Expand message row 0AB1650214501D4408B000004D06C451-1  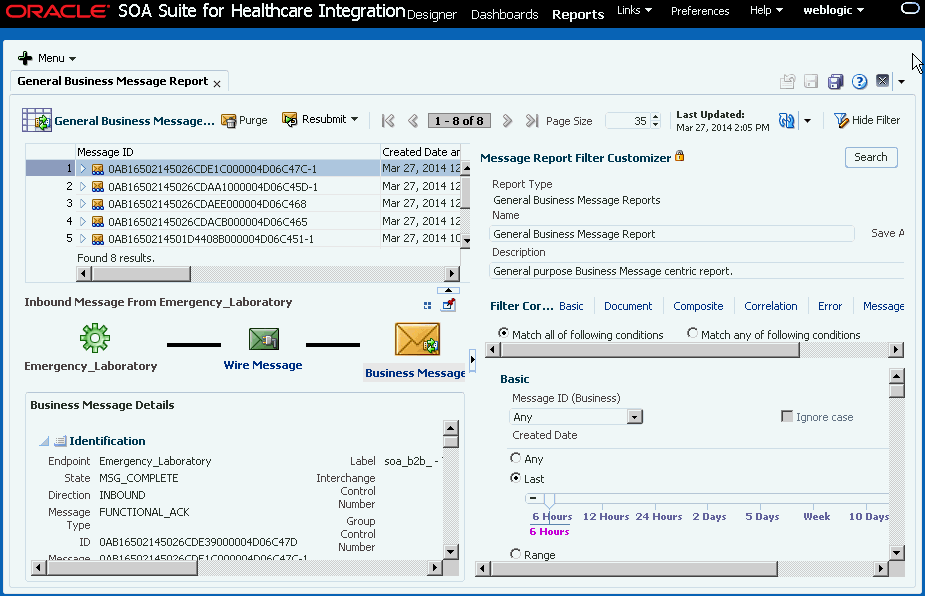83,239
